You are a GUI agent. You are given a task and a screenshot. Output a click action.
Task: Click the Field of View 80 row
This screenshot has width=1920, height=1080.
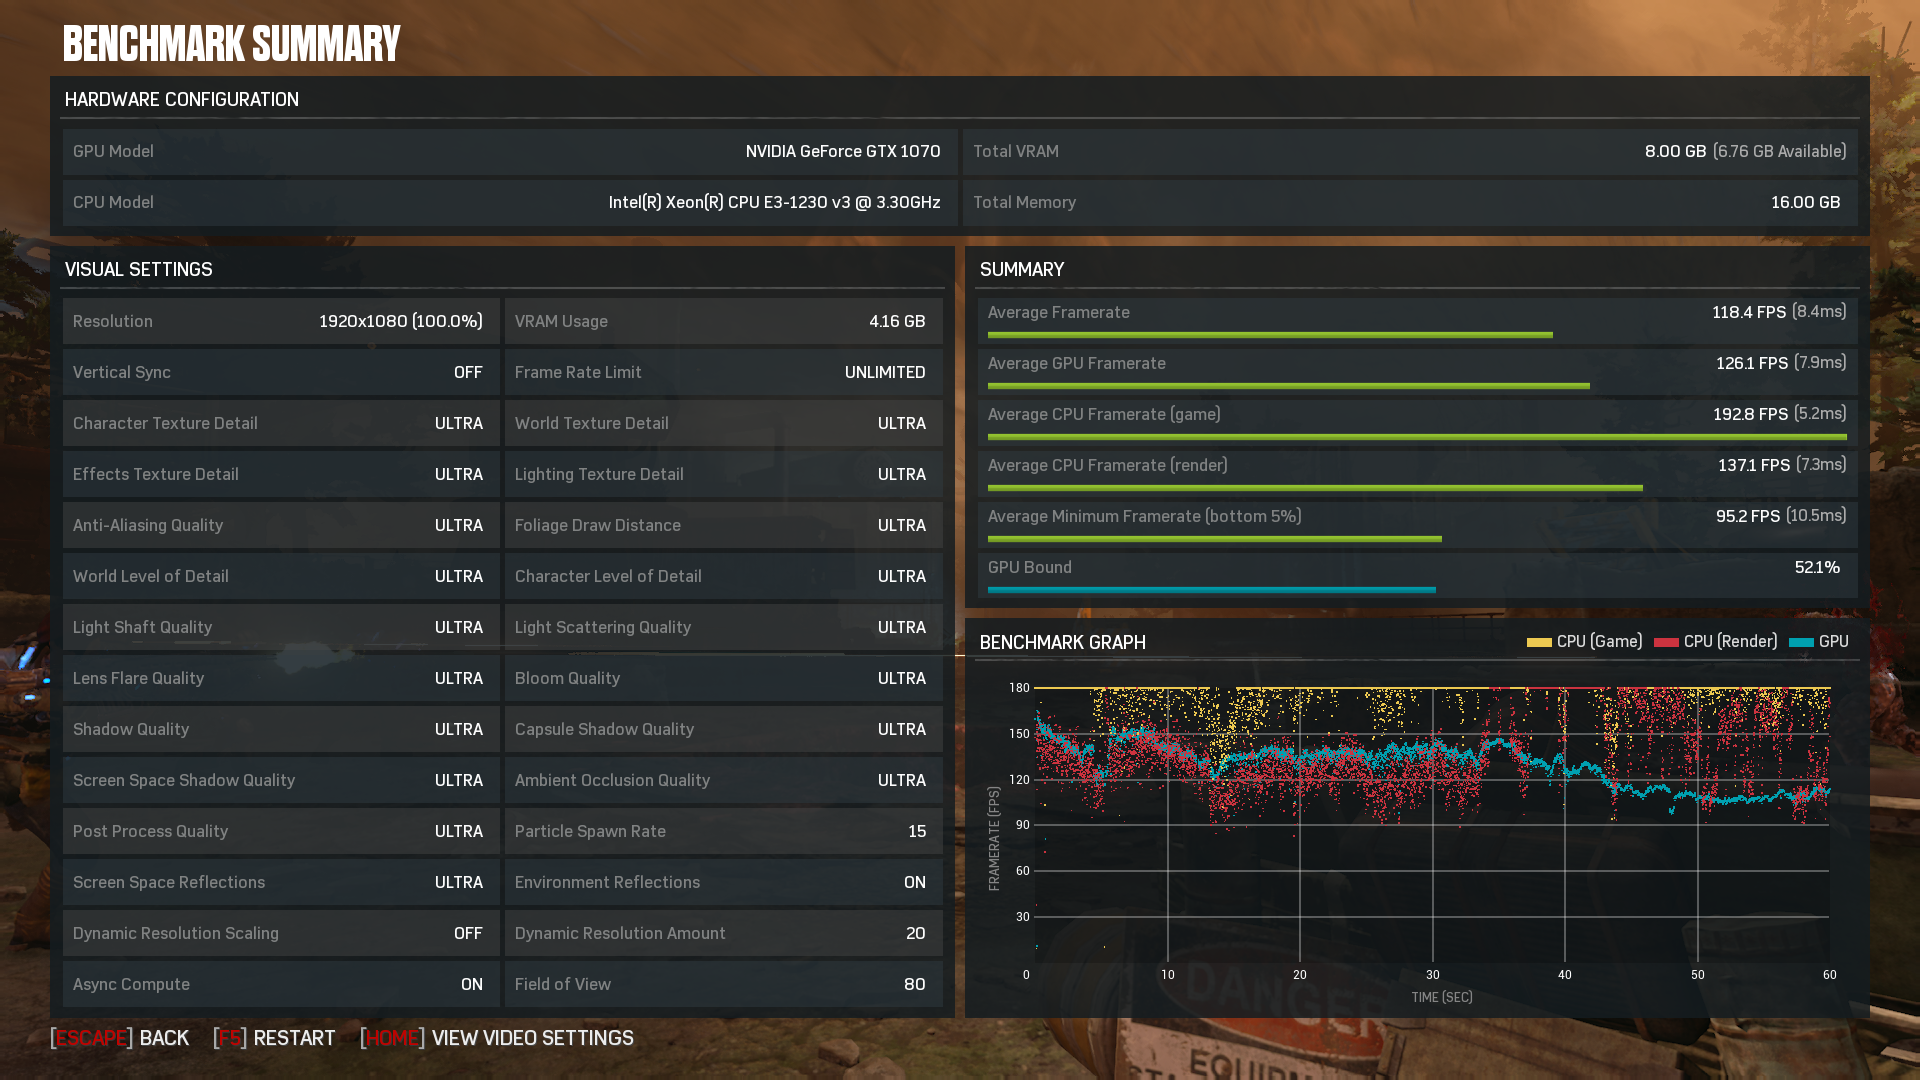(724, 985)
